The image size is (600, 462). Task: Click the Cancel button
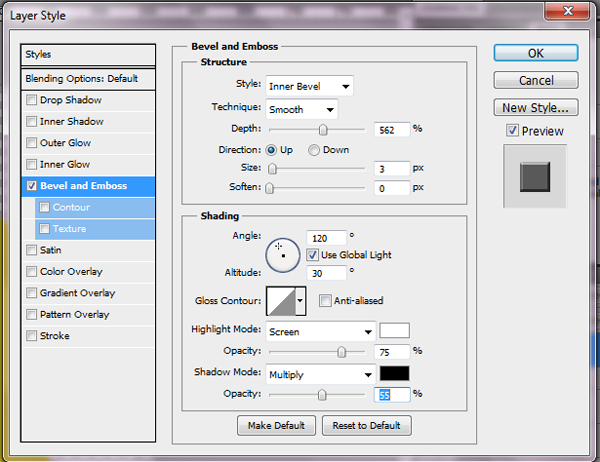coord(536,80)
